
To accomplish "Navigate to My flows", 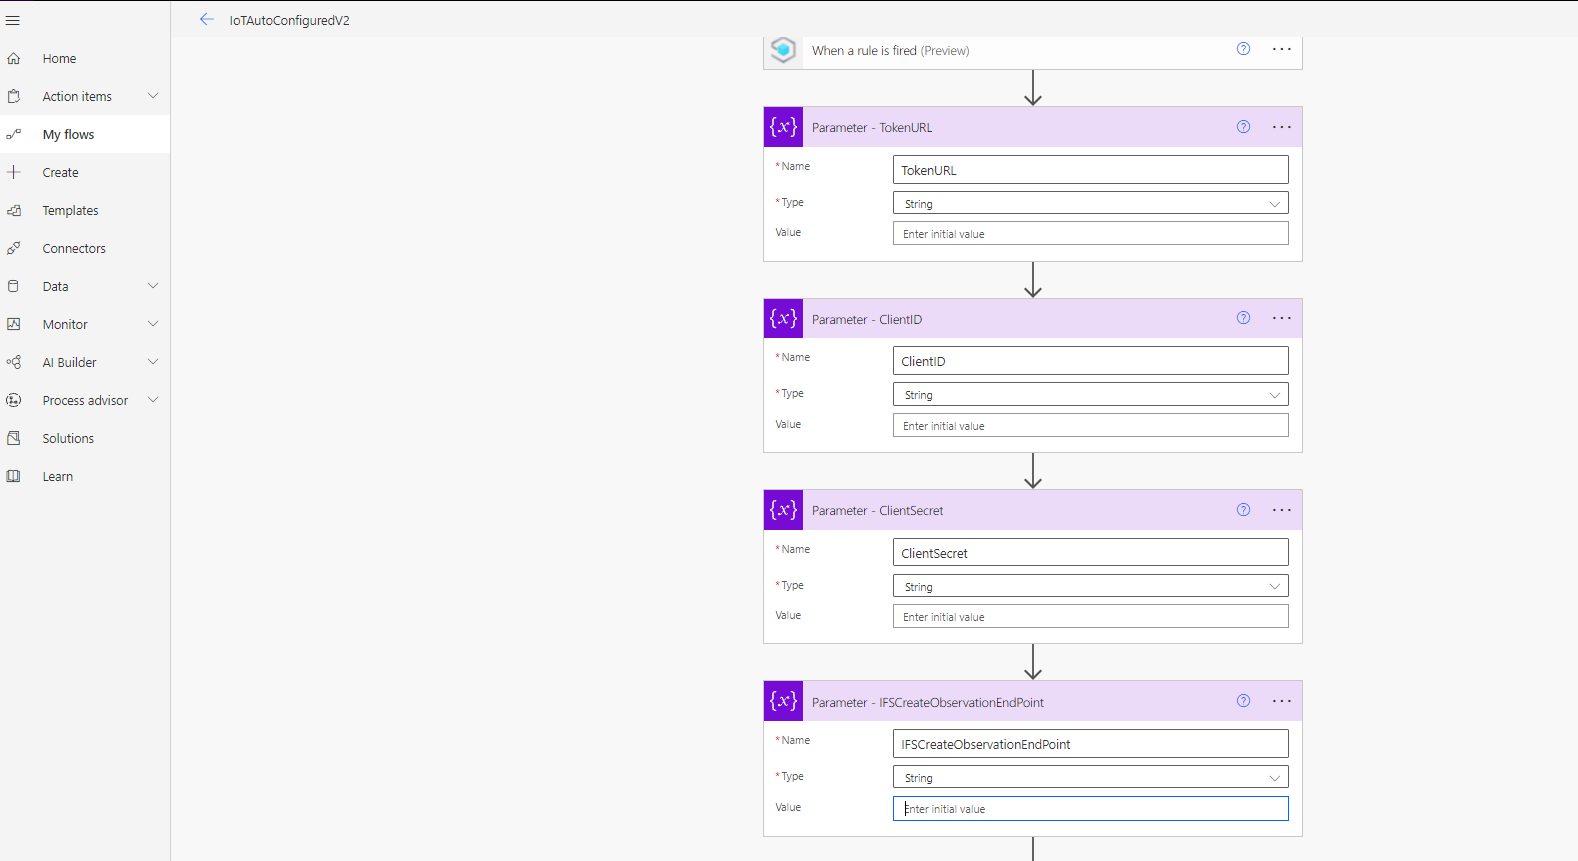I will 68,135.
